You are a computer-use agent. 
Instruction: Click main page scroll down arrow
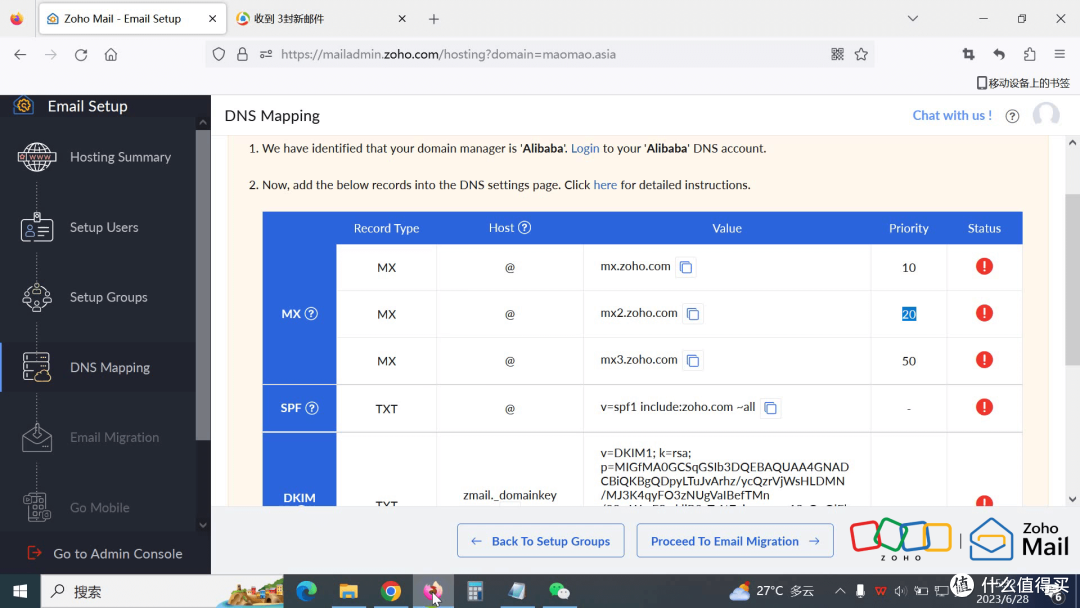(x=1072, y=499)
